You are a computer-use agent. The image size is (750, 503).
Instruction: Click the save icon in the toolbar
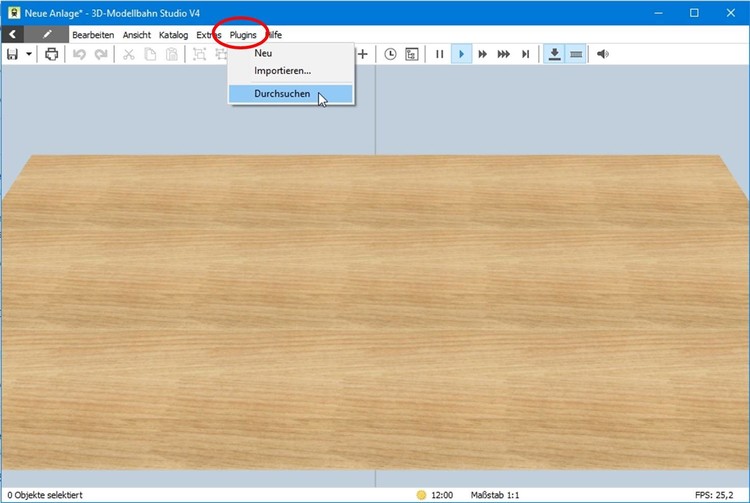tap(12, 54)
